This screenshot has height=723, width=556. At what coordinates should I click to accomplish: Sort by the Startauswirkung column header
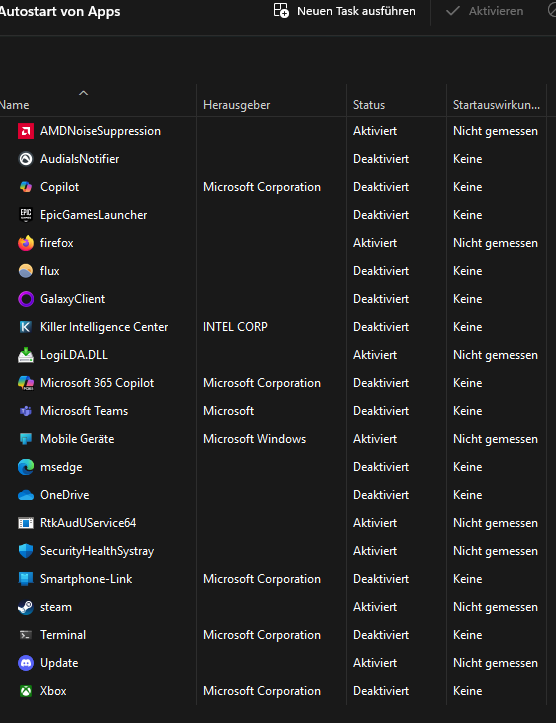point(496,105)
